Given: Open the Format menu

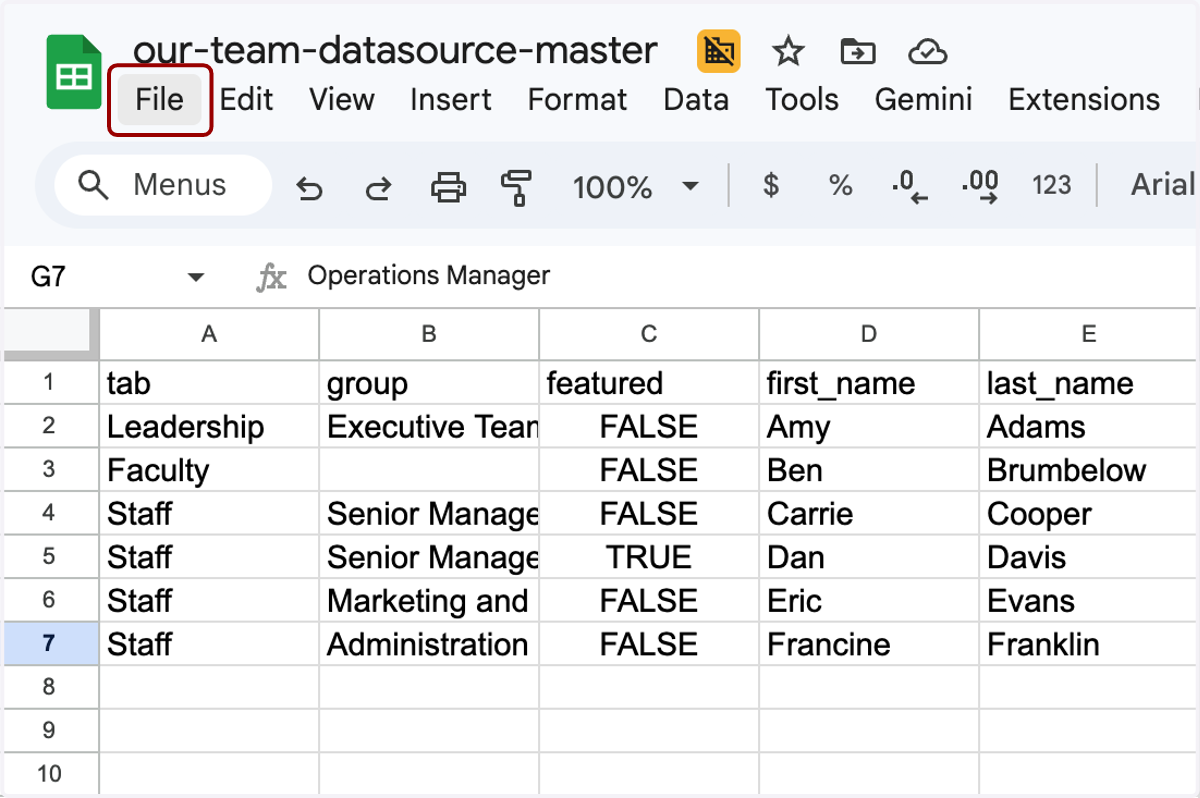Looking at the screenshot, I should point(578,100).
